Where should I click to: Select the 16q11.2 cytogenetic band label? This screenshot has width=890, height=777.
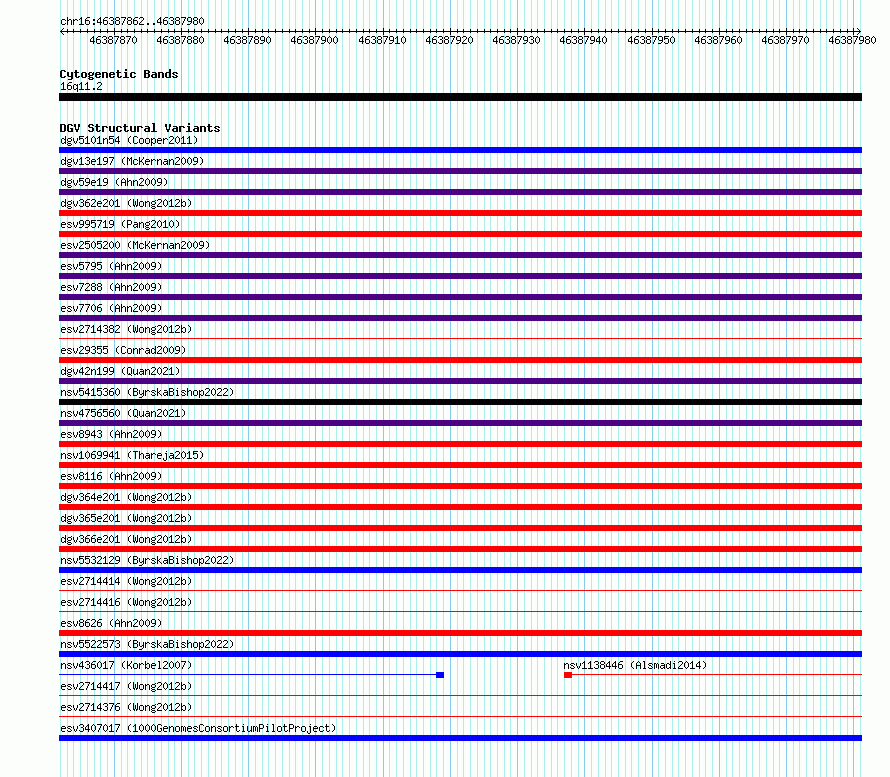pos(81,86)
